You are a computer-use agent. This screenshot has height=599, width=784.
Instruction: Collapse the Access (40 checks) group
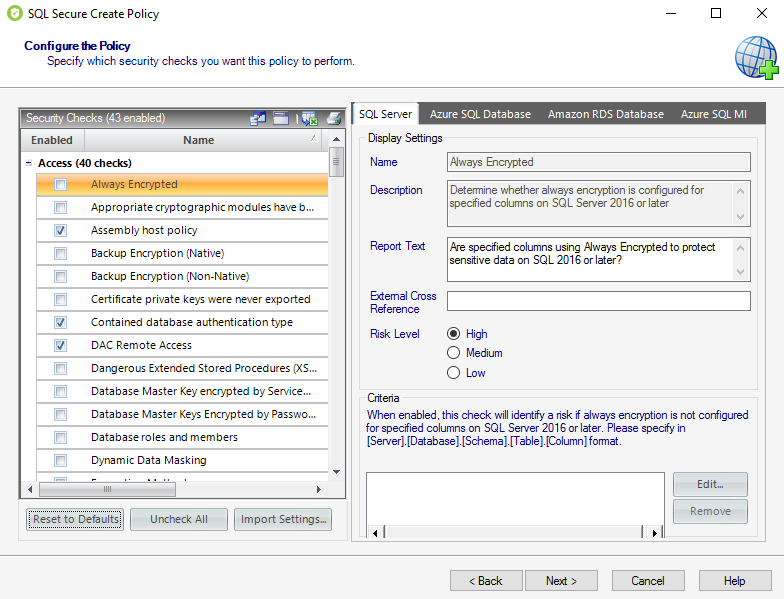pyautogui.click(x=28, y=163)
